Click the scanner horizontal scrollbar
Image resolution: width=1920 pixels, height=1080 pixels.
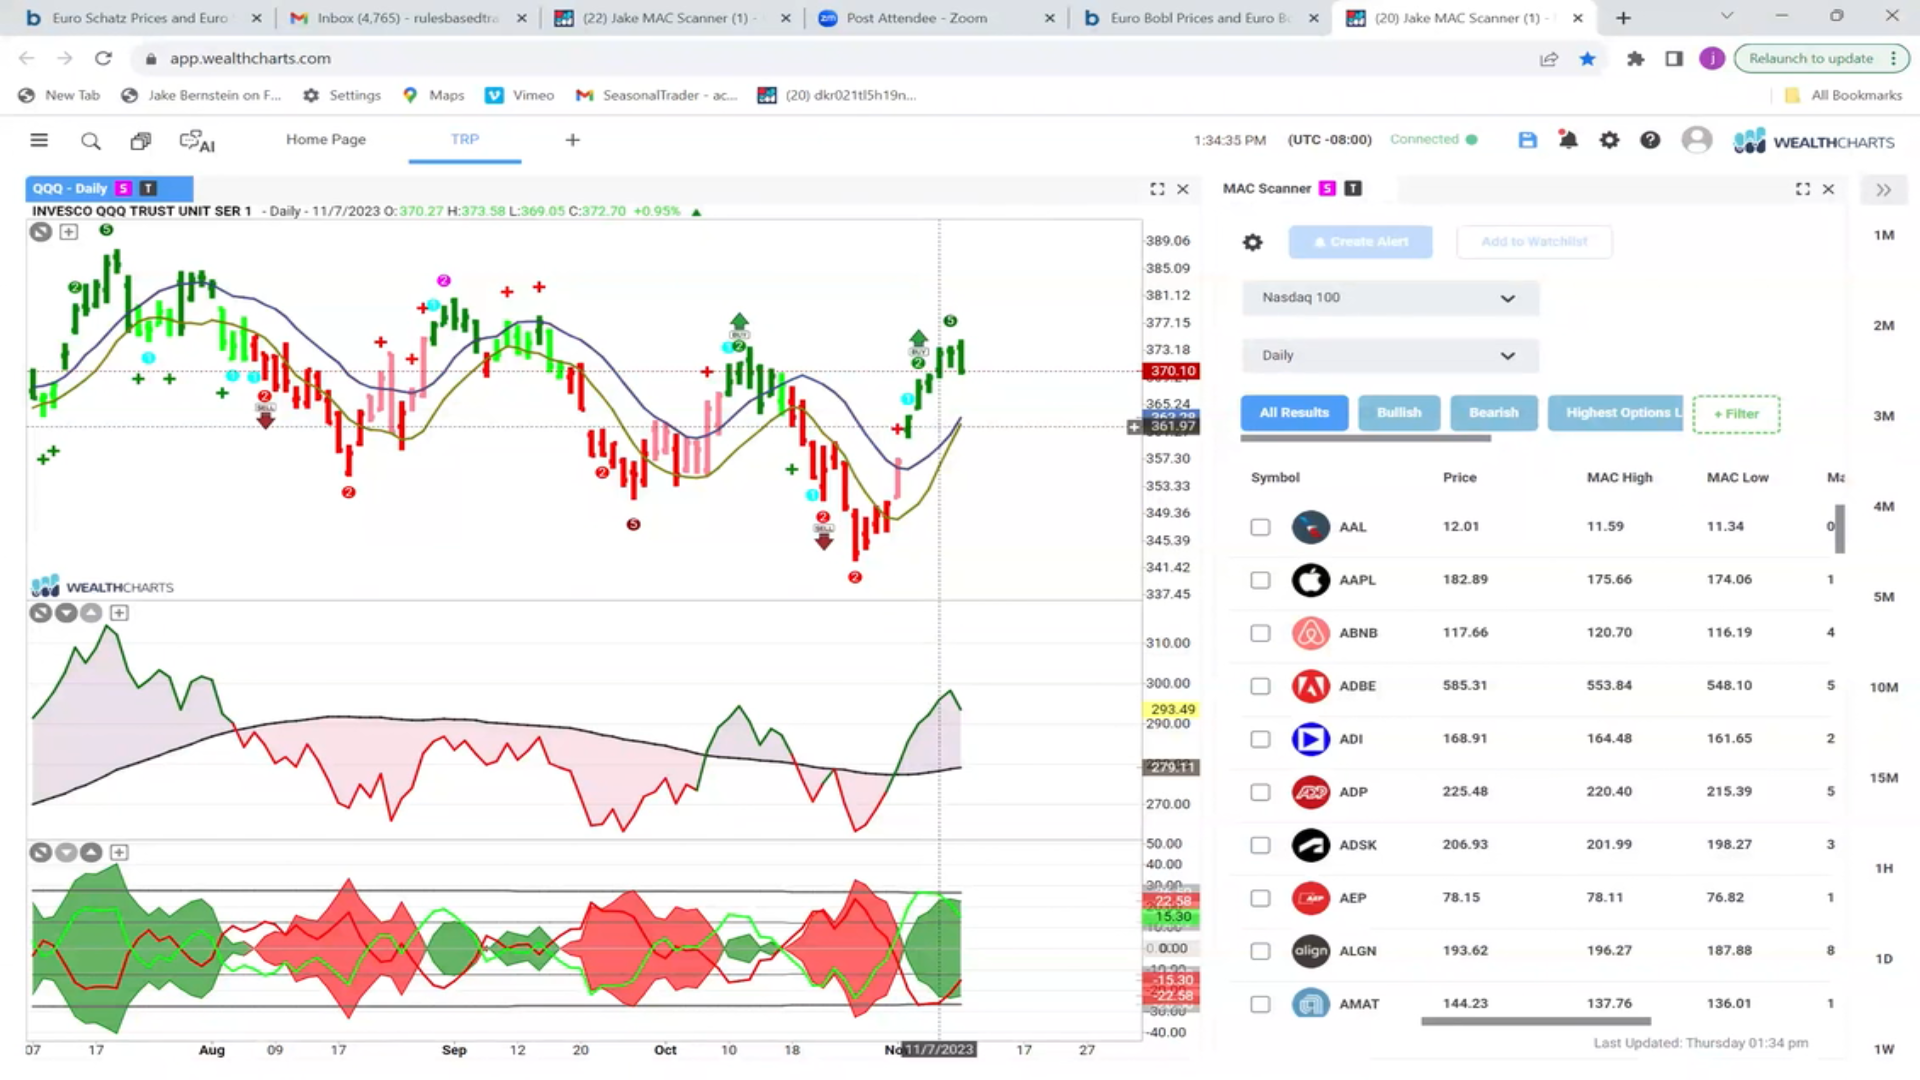(x=1536, y=1021)
